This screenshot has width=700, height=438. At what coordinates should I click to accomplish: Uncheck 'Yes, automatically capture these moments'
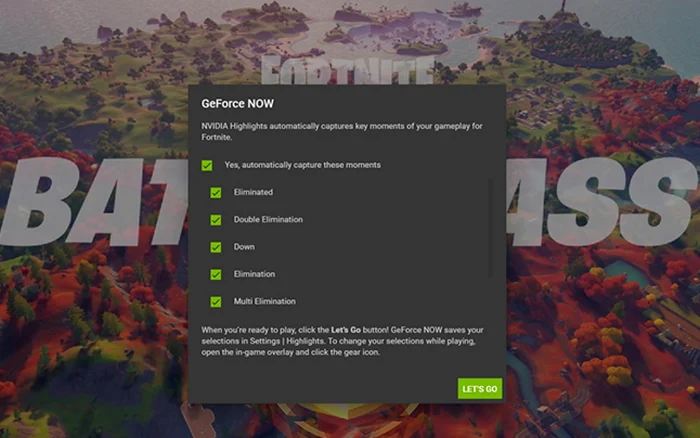(207, 166)
